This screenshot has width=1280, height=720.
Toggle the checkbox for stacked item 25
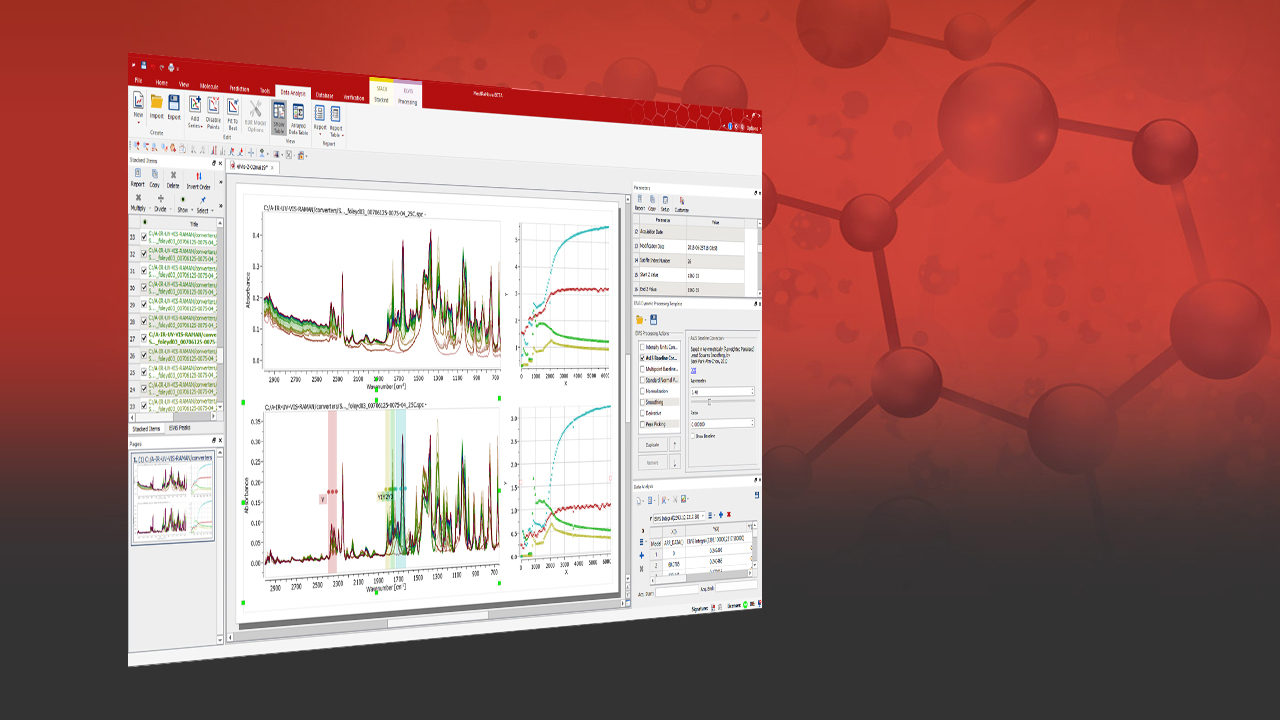144,372
